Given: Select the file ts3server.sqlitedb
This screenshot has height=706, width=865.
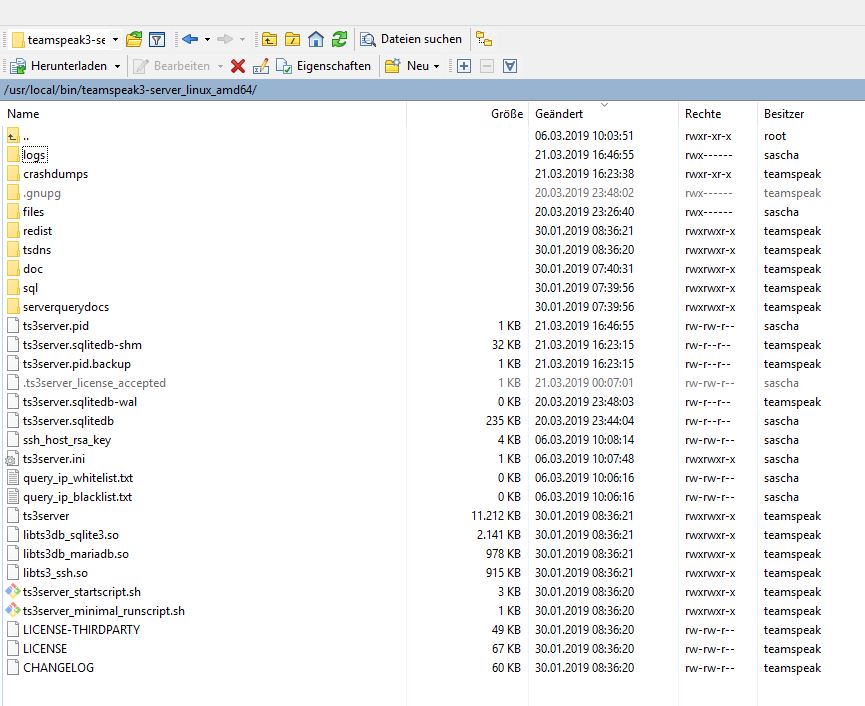Looking at the screenshot, I should (68, 421).
